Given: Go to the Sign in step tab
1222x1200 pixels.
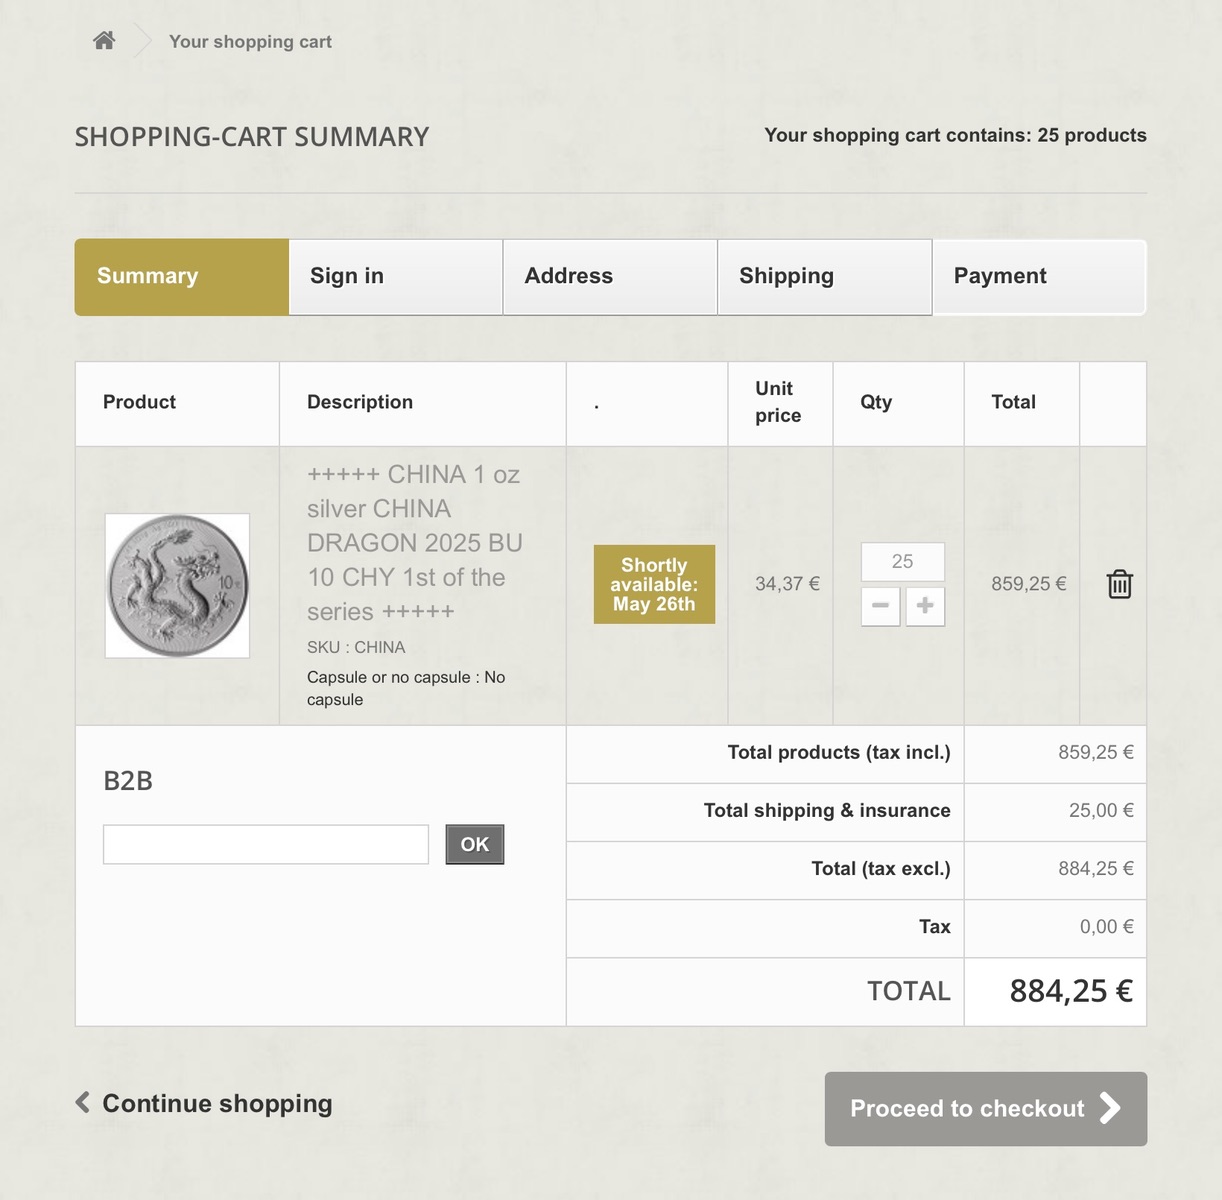Looking at the screenshot, I should pos(395,277).
